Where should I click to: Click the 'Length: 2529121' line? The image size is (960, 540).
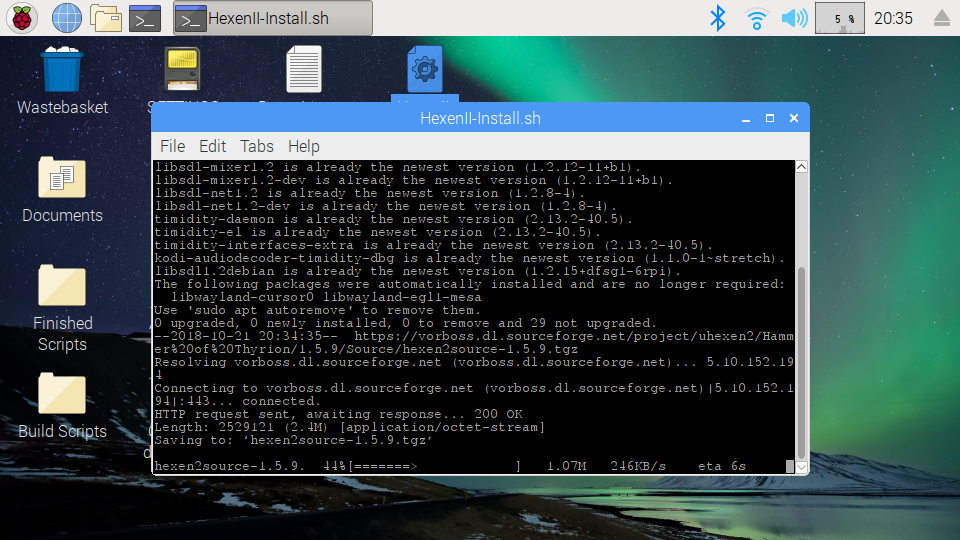click(x=350, y=427)
